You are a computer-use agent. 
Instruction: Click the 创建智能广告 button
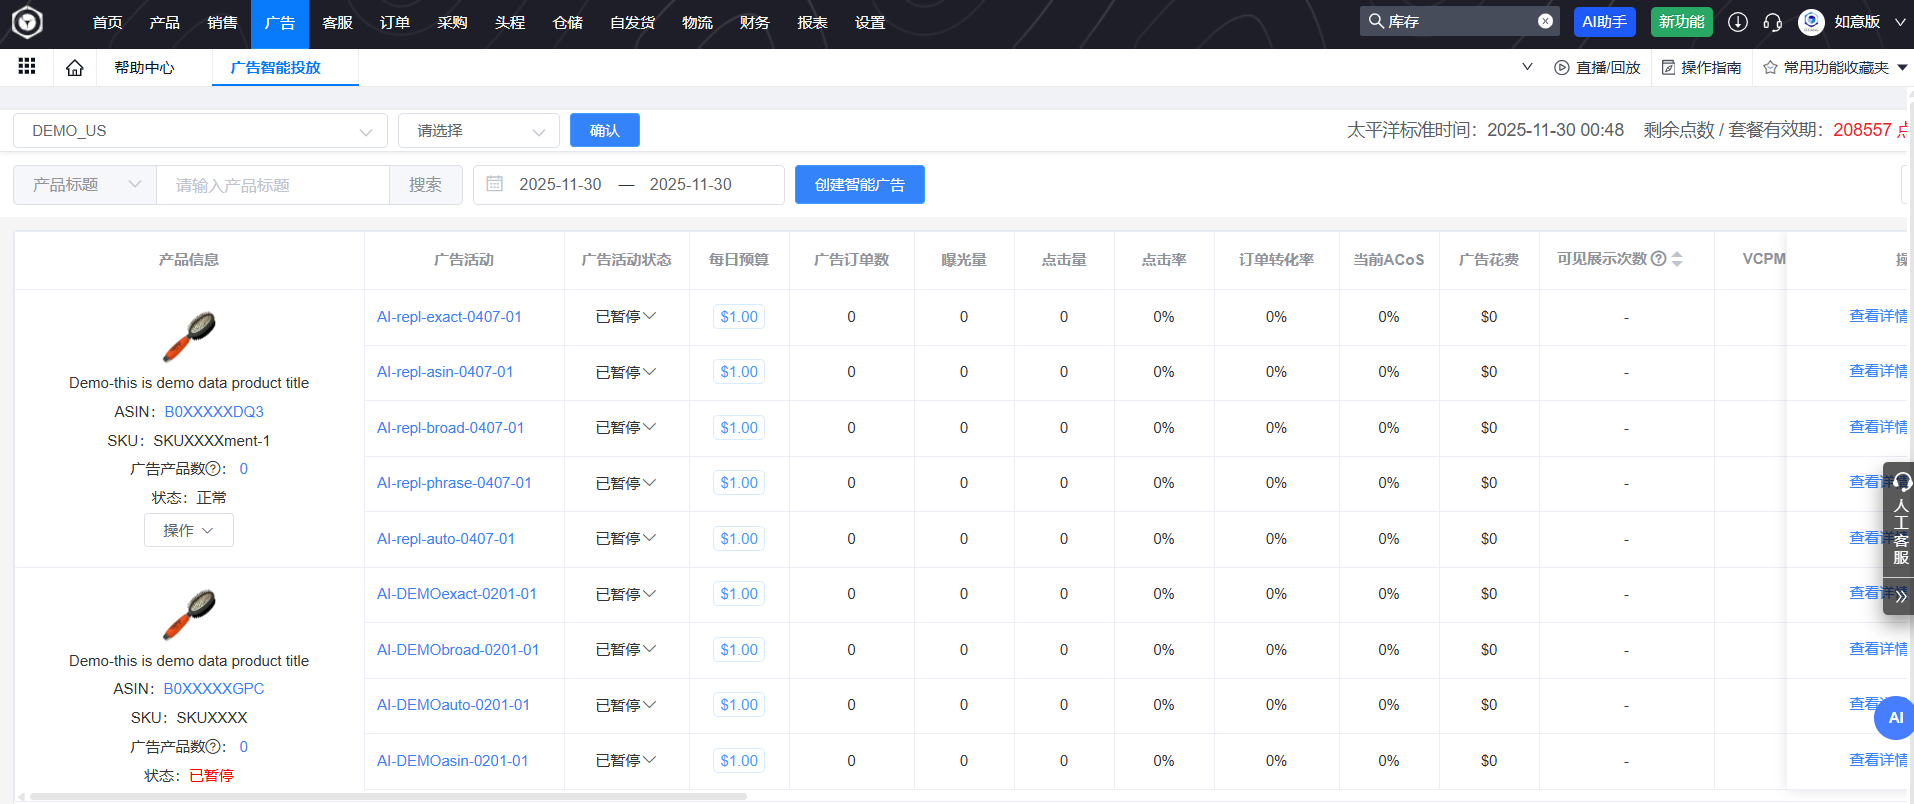click(x=859, y=185)
